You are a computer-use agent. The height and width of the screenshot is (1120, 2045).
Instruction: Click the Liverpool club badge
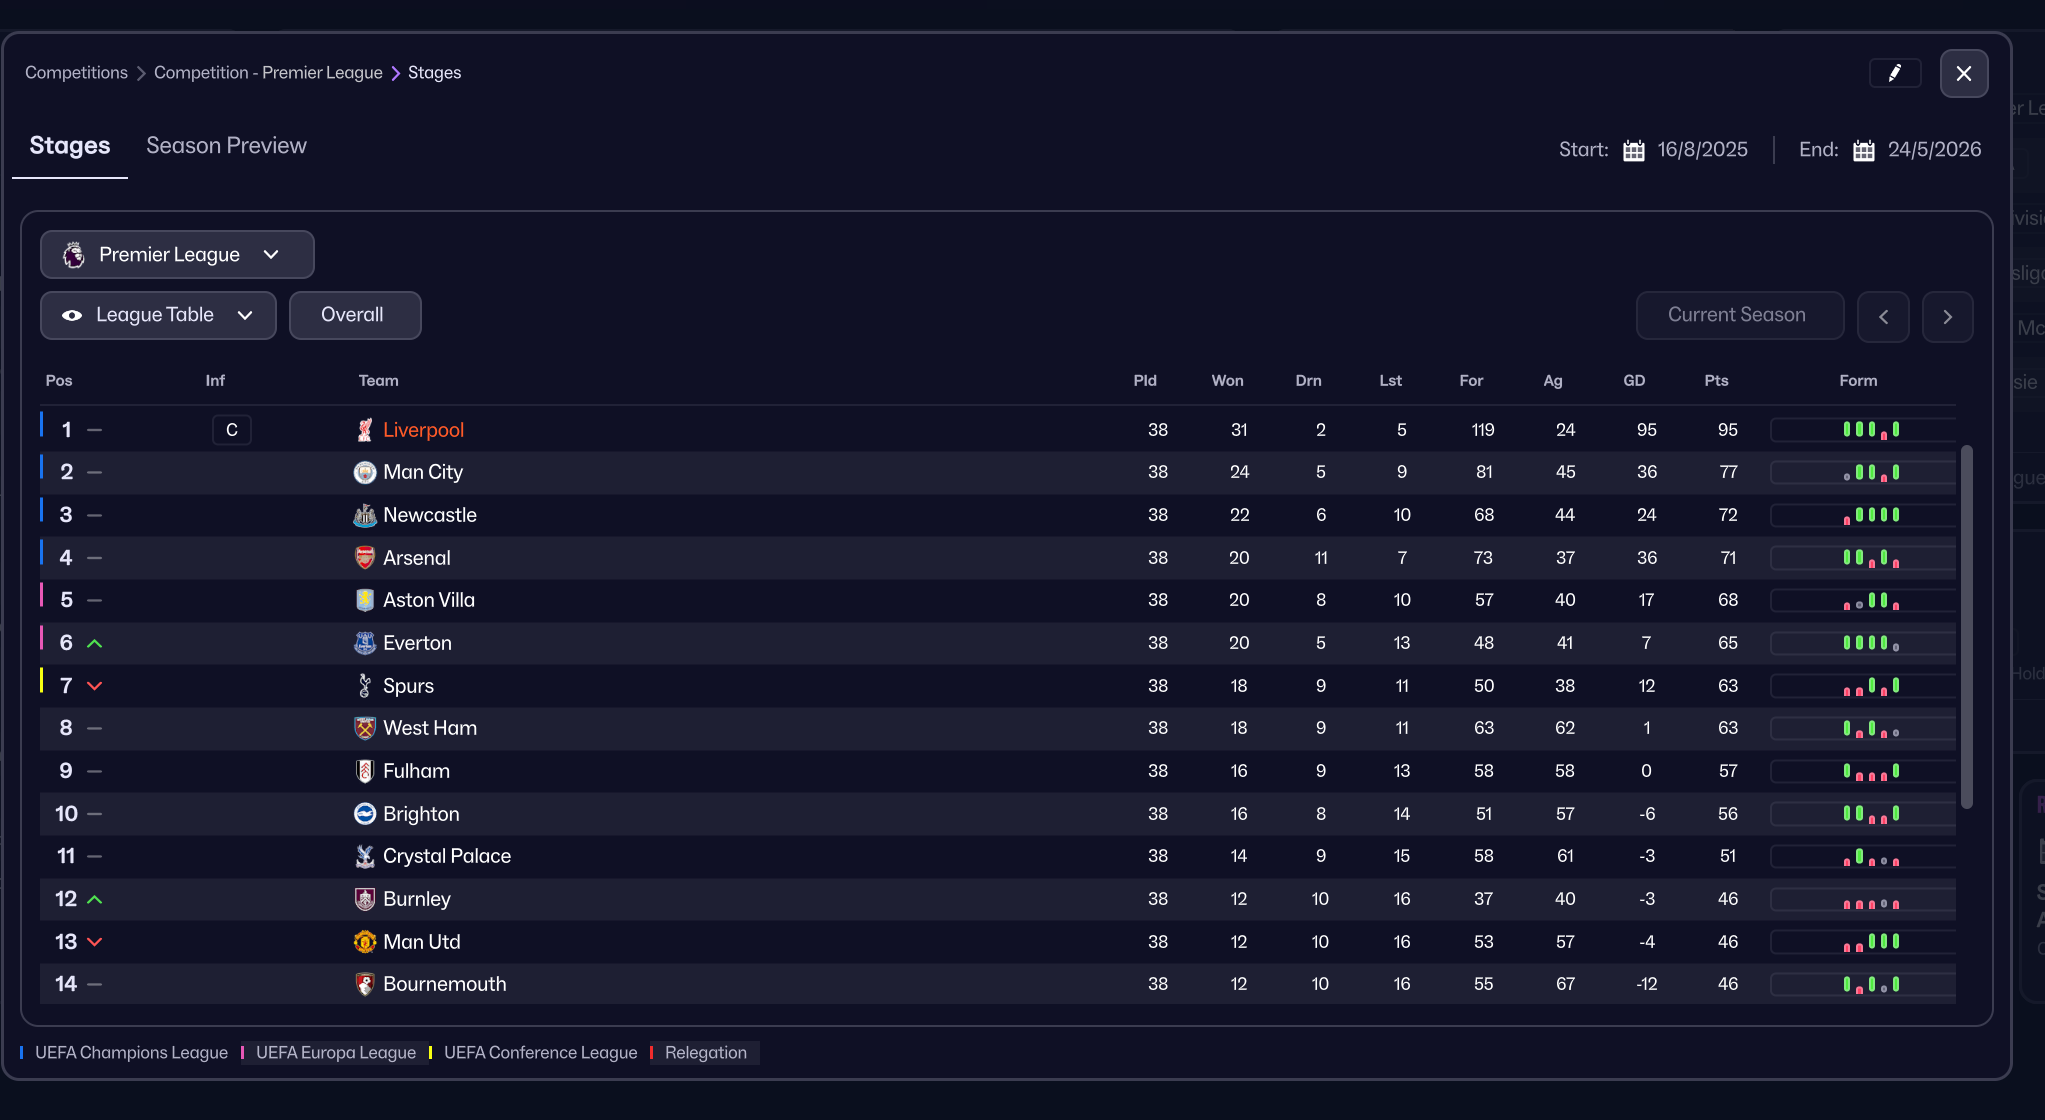[x=365, y=430]
